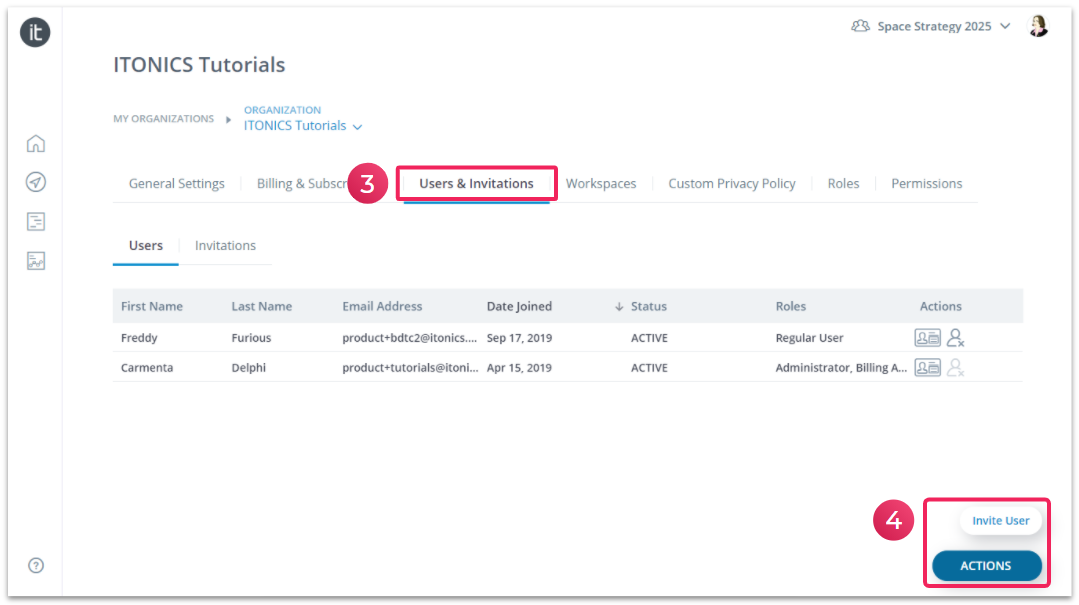
Task: Click the first name Carmenta
Action: [147, 368]
